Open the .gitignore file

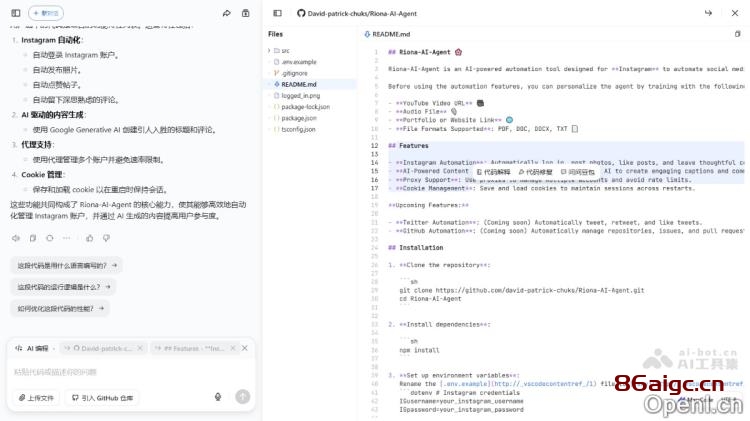pos(294,73)
